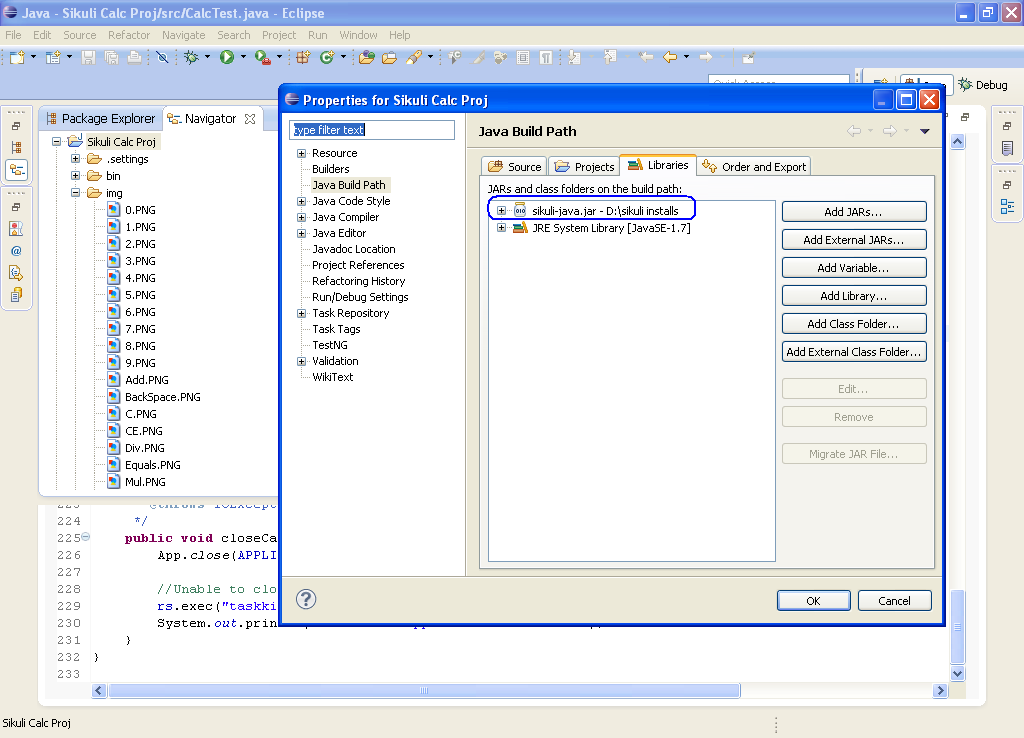Print the current document
The height and width of the screenshot is (738, 1024).
tap(133, 57)
